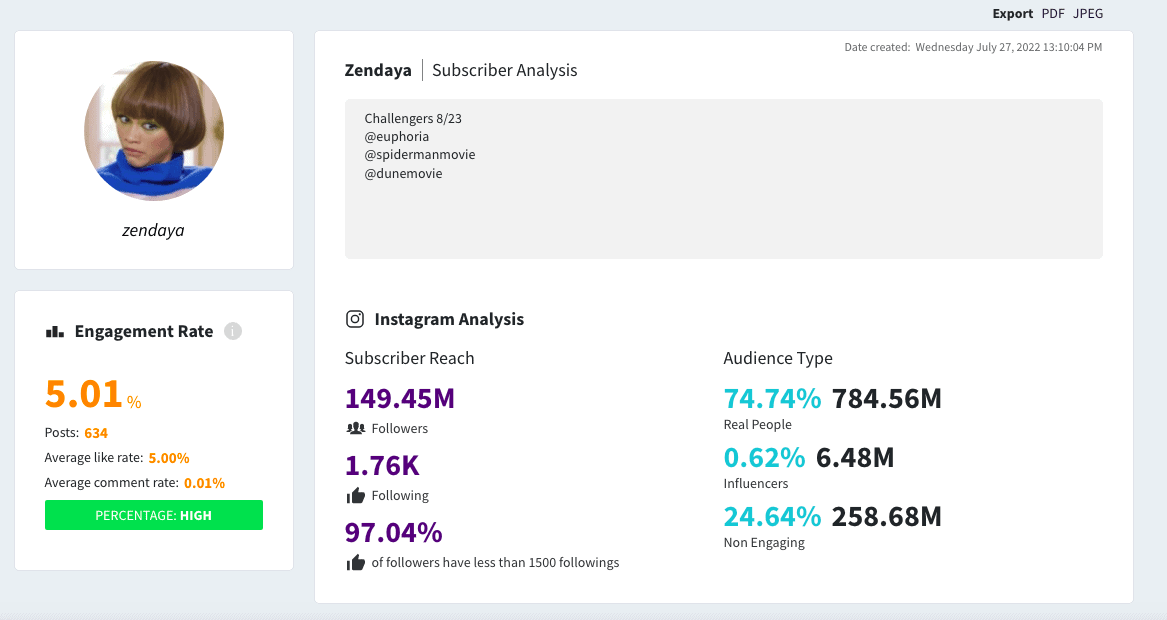Click the Followers people icon

click(x=354, y=429)
